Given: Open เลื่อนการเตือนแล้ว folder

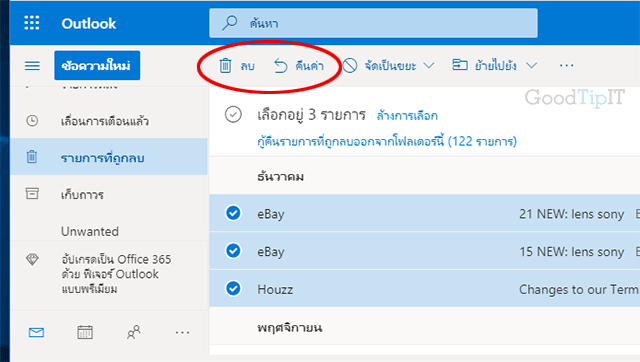Looking at the screenshot, I should pos(109,121).
